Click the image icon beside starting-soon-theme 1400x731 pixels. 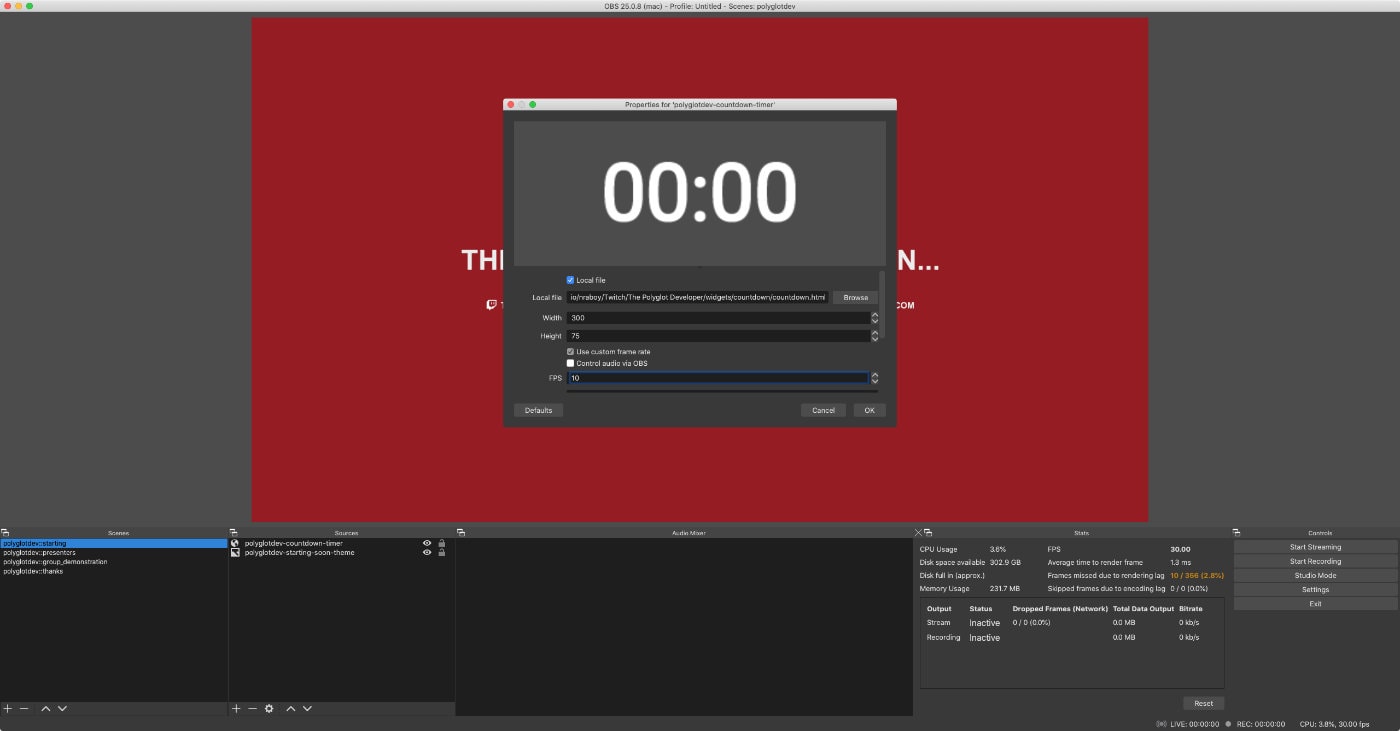[235, 553]
